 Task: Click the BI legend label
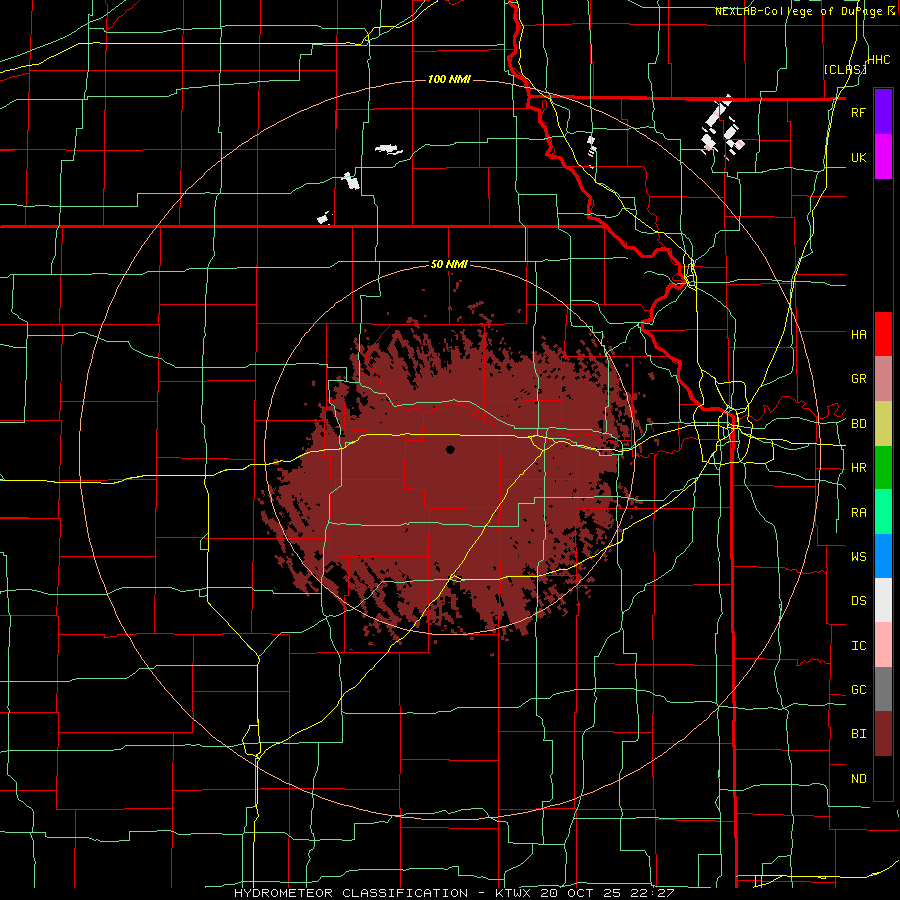point(859,734)
